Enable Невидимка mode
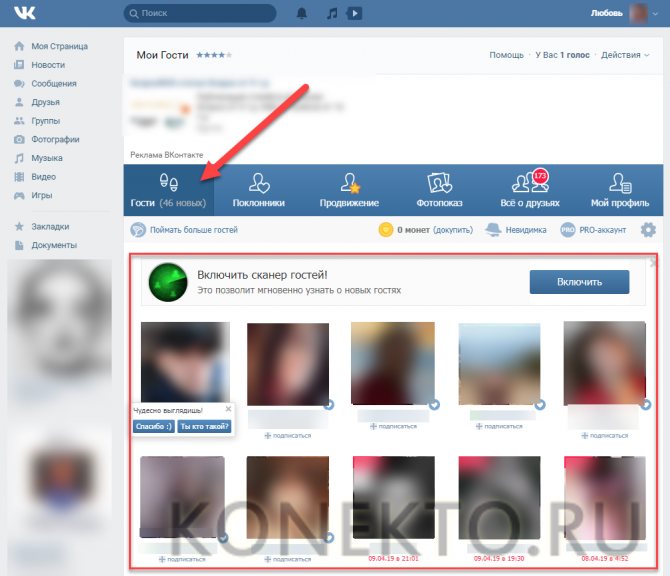The height and width of the screenshot is (576, 670). pyautogui.click(x=516, y=230)
